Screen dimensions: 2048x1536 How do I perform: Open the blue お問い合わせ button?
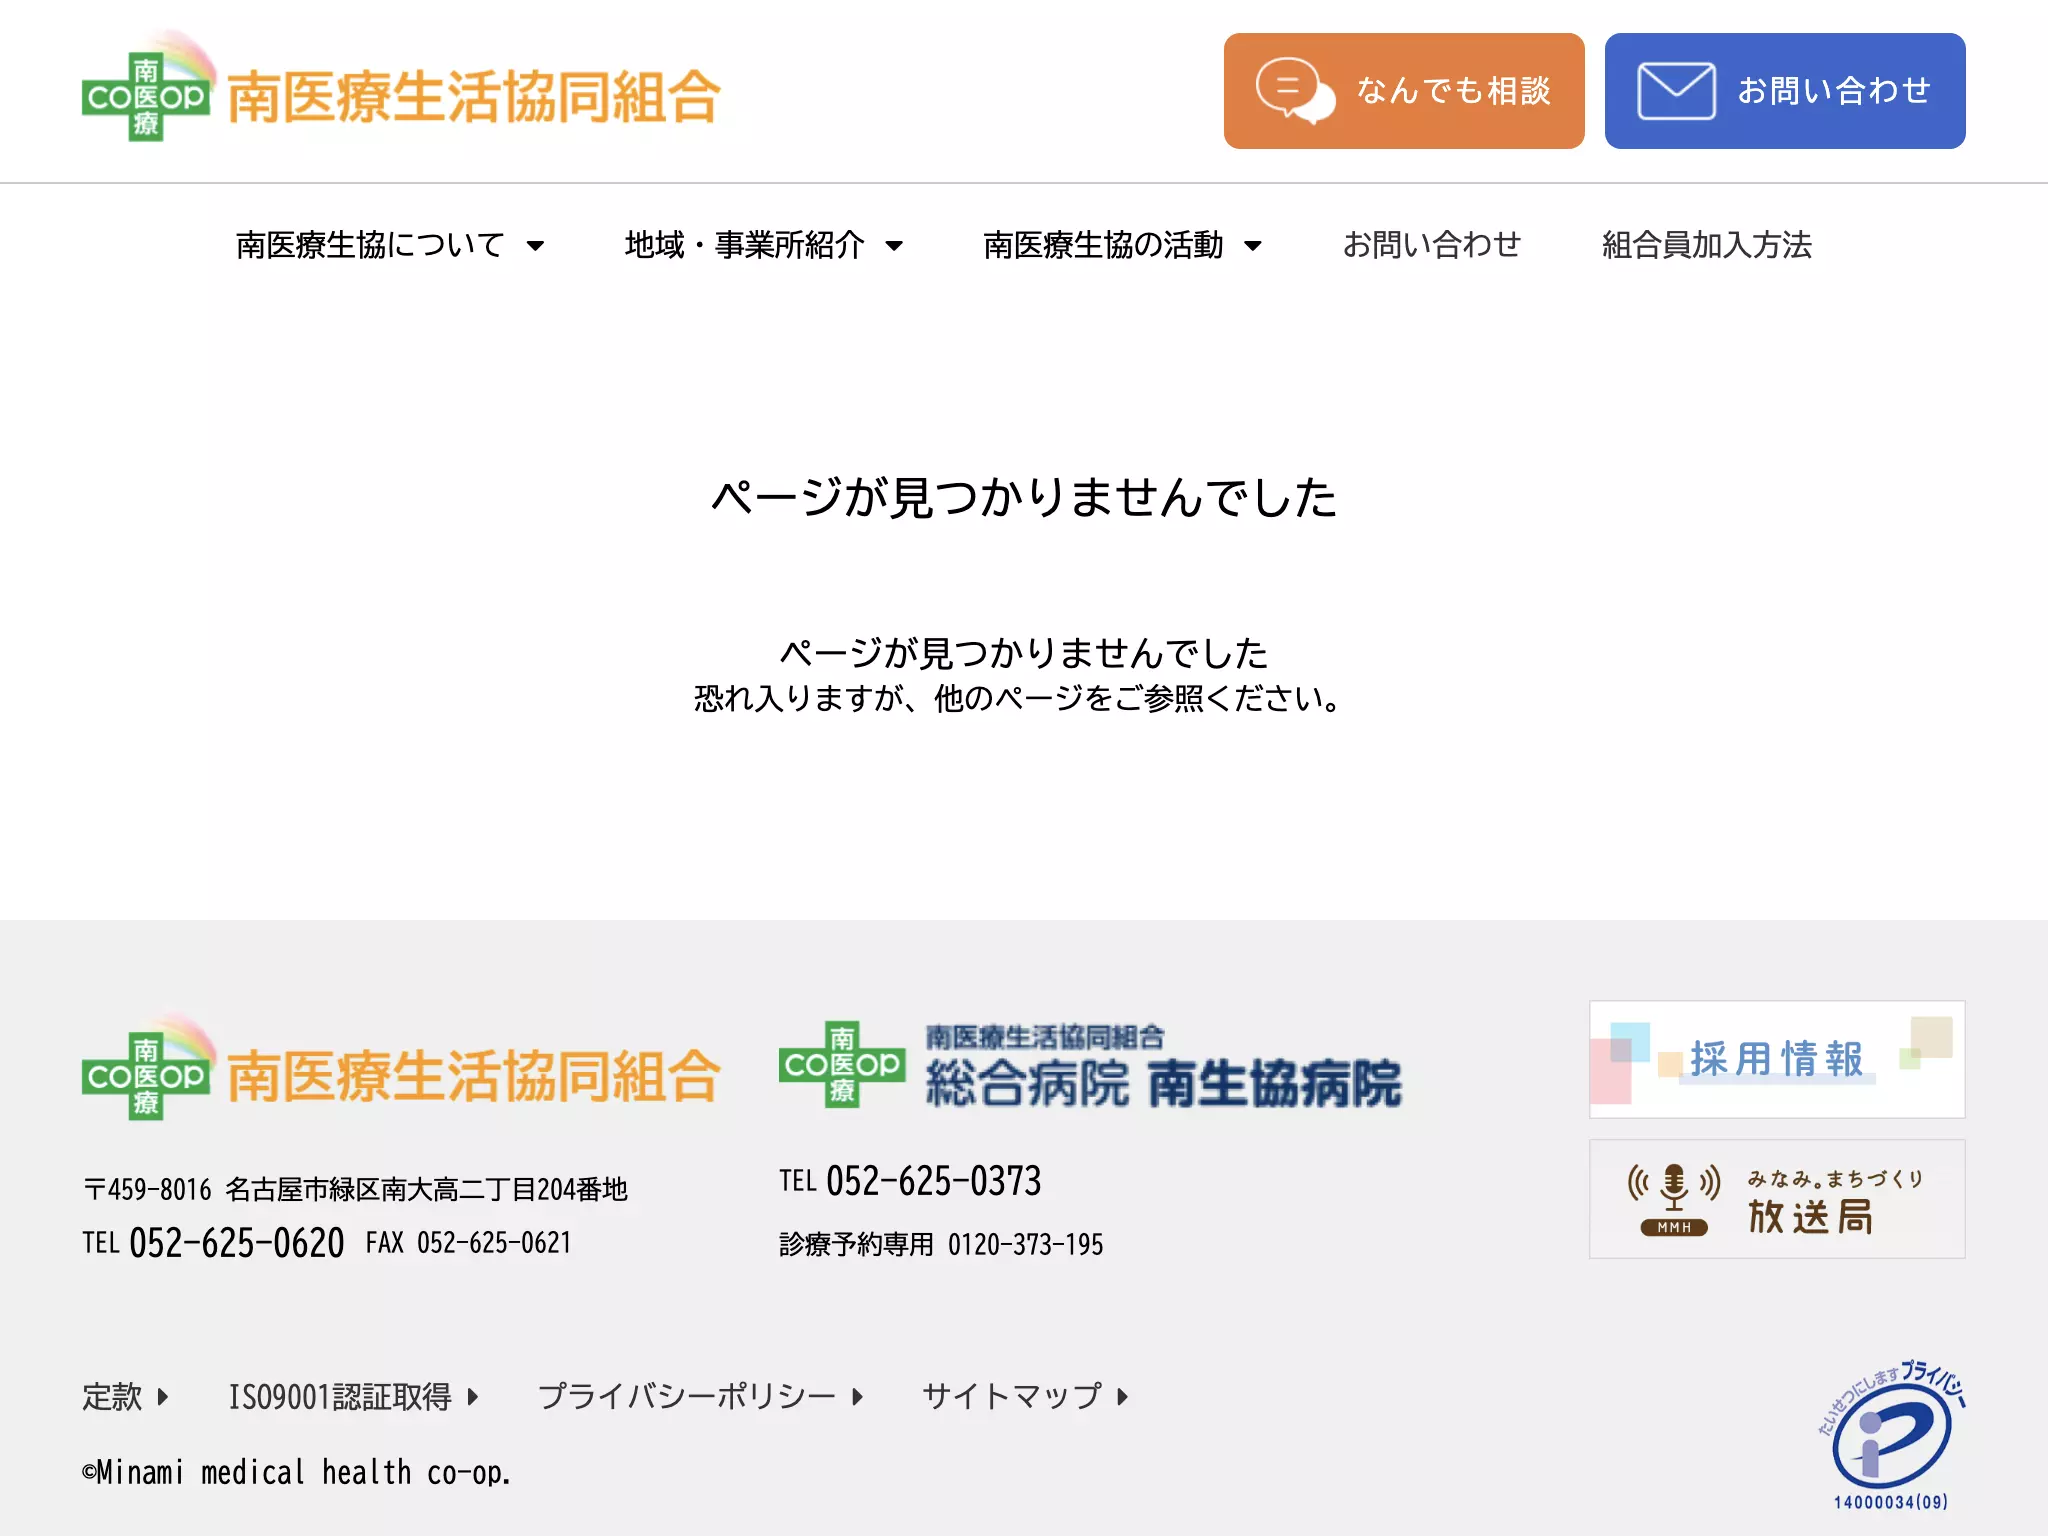(x=1785, y=91)
